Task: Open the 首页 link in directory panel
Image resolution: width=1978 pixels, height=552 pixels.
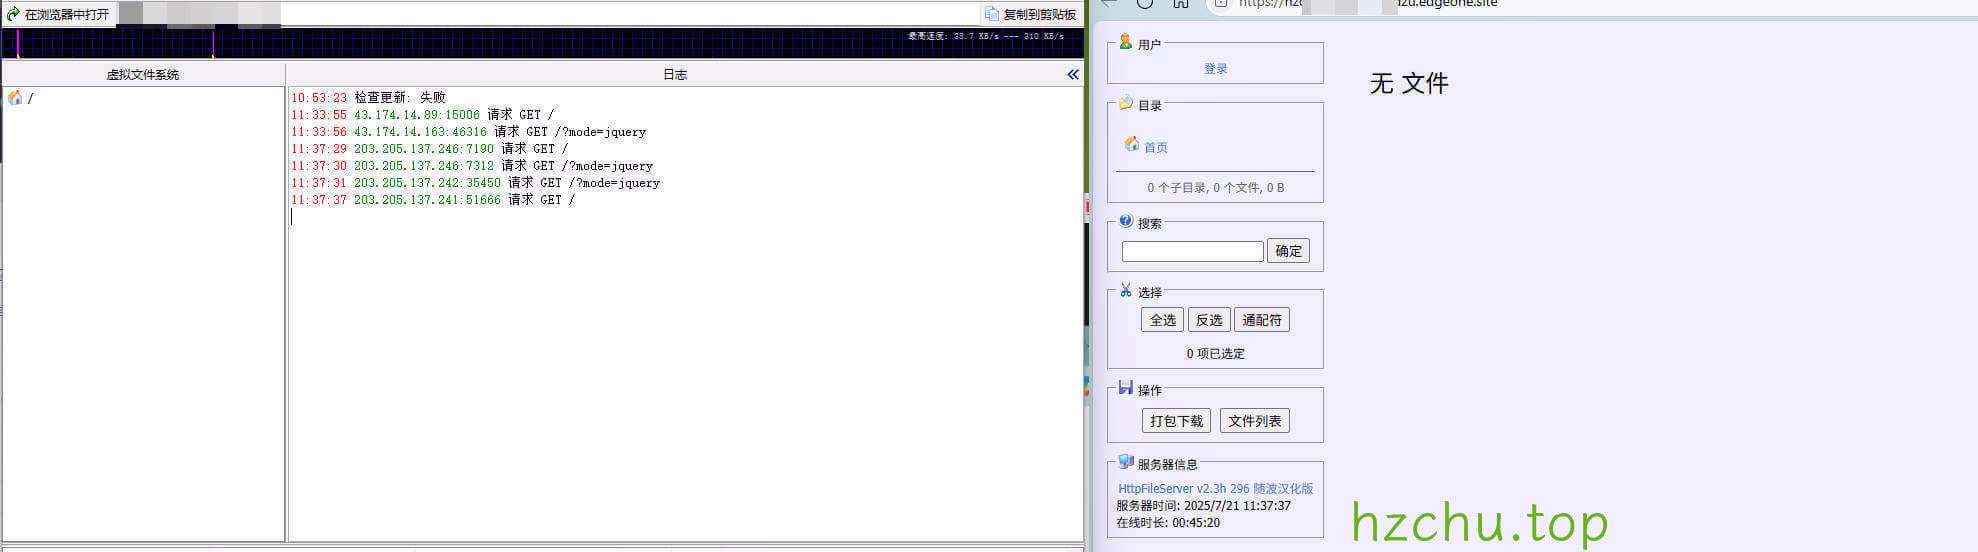Action: tap(1156, 147)
